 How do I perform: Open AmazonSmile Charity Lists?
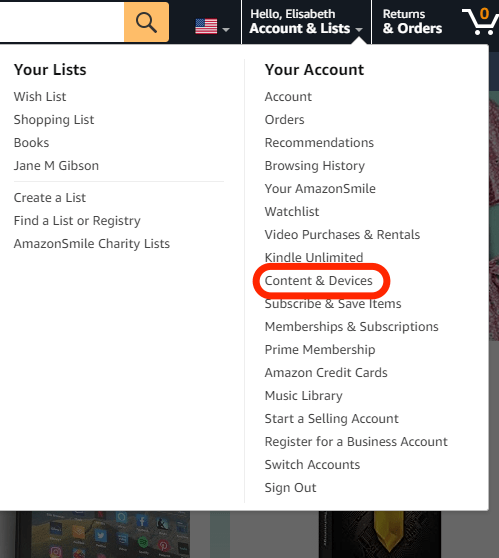(x=92, y=244)
